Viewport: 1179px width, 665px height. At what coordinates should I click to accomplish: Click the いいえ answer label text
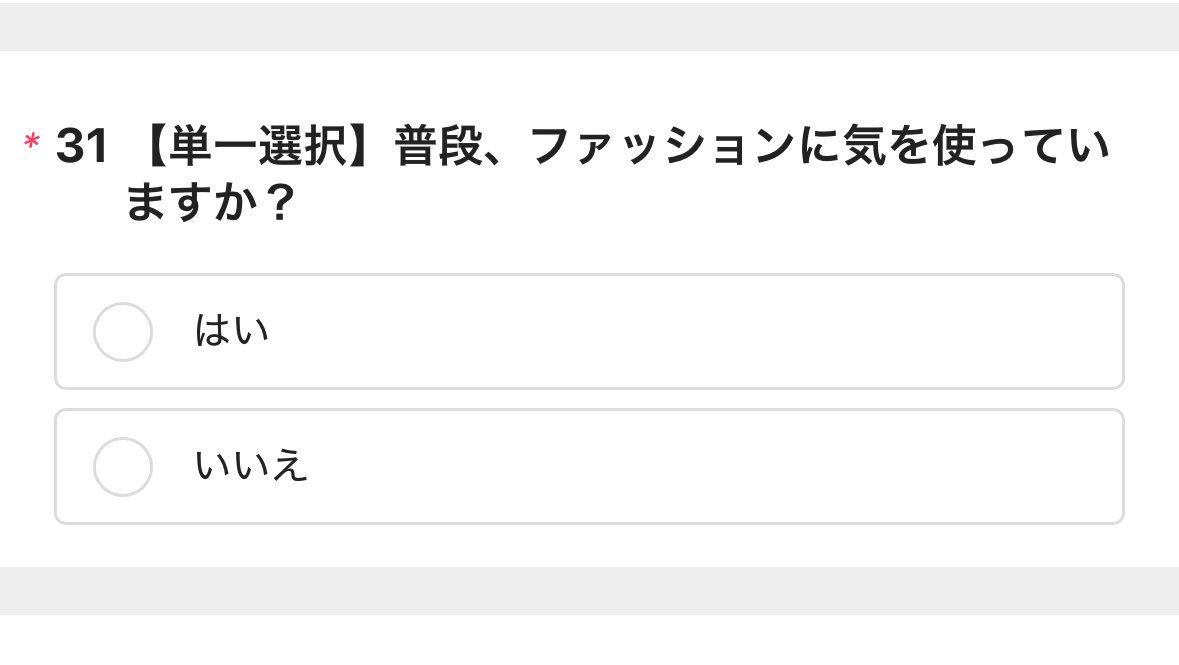point(251,466)
